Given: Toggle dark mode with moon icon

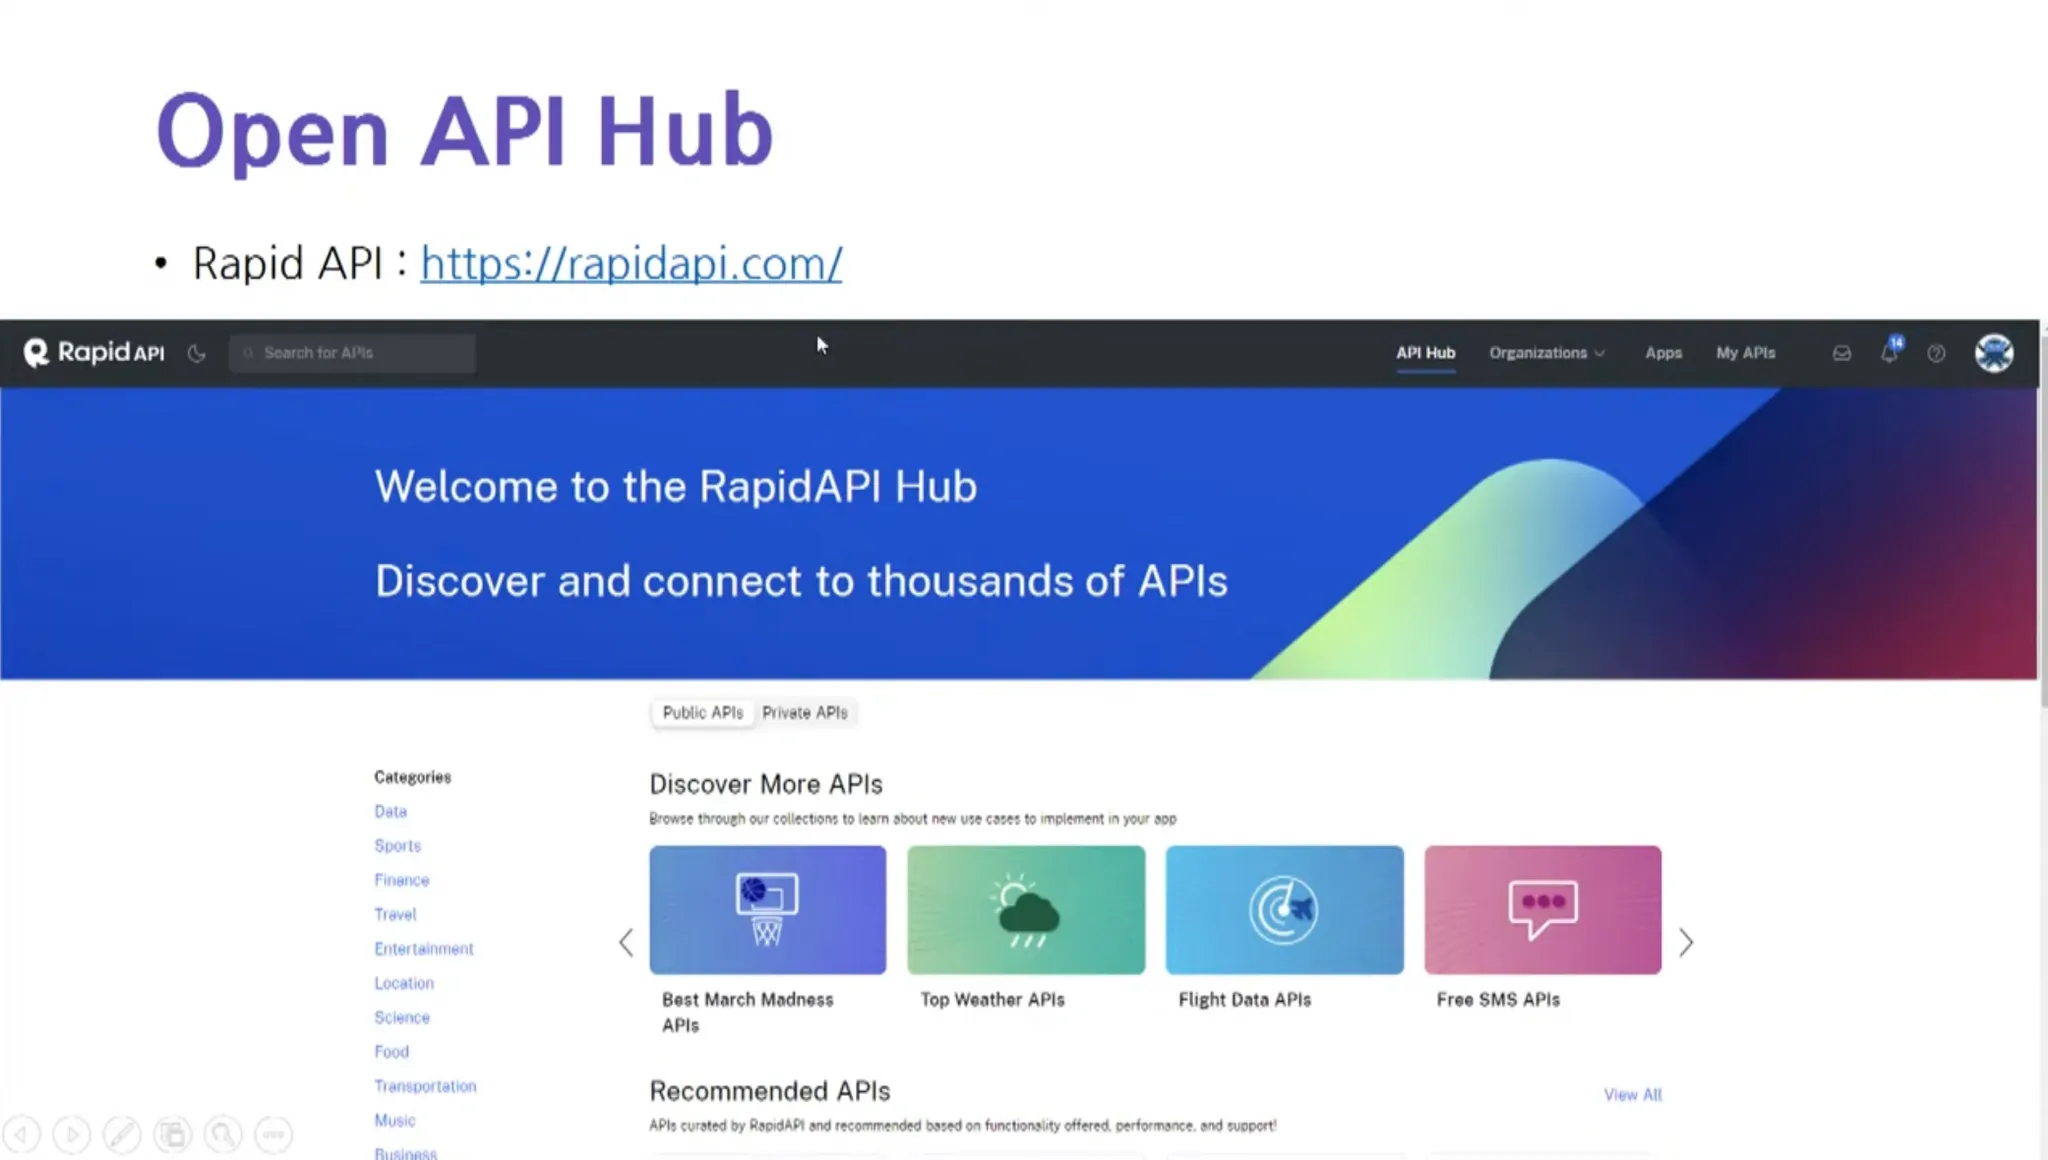Looking at the screenshot, I should coord(197,353).
